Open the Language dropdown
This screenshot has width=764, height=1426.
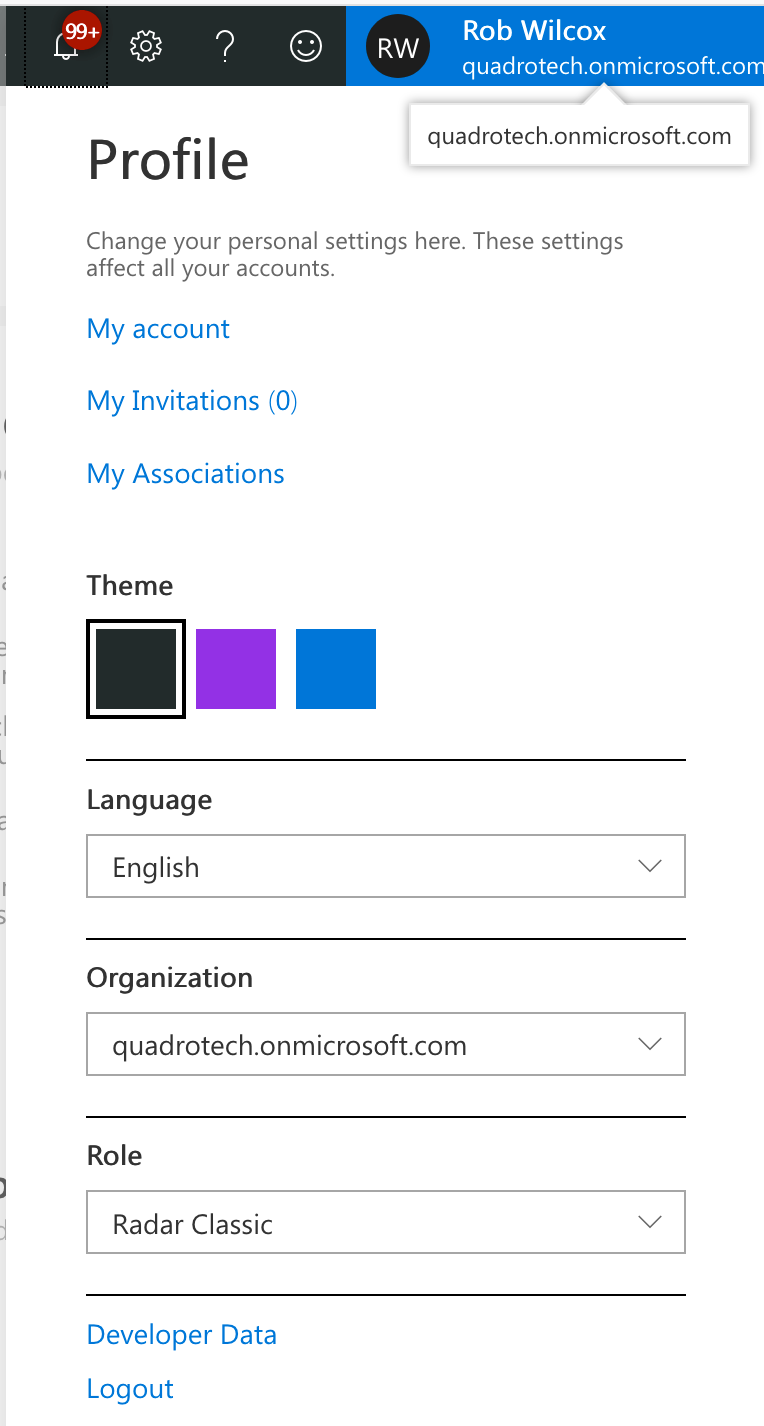point(386,866)
